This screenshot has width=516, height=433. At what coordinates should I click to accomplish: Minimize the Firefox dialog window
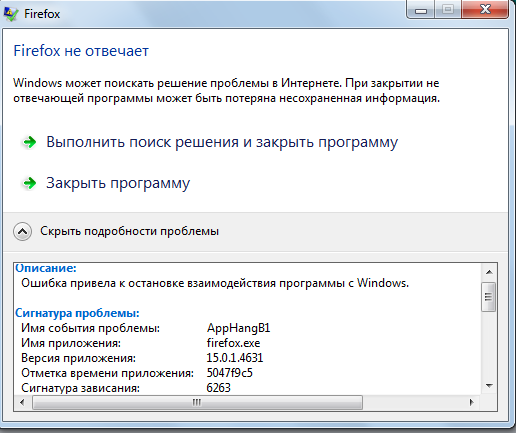pos(421,10)
